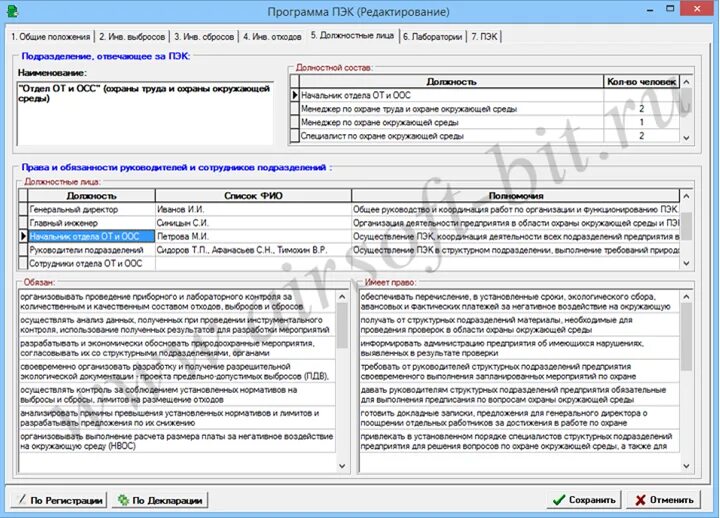This screenshot has height=518, width=720.
Task: Click scroll down arrow in Имеет право list
Action: tap(686, 466)
